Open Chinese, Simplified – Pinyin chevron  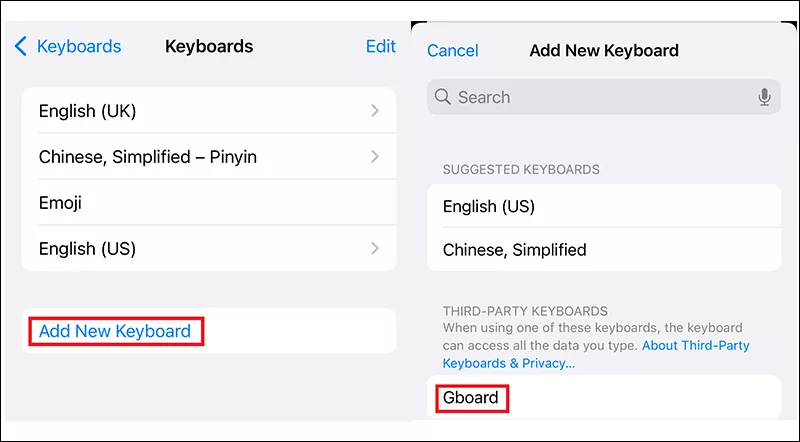[375, 157]
